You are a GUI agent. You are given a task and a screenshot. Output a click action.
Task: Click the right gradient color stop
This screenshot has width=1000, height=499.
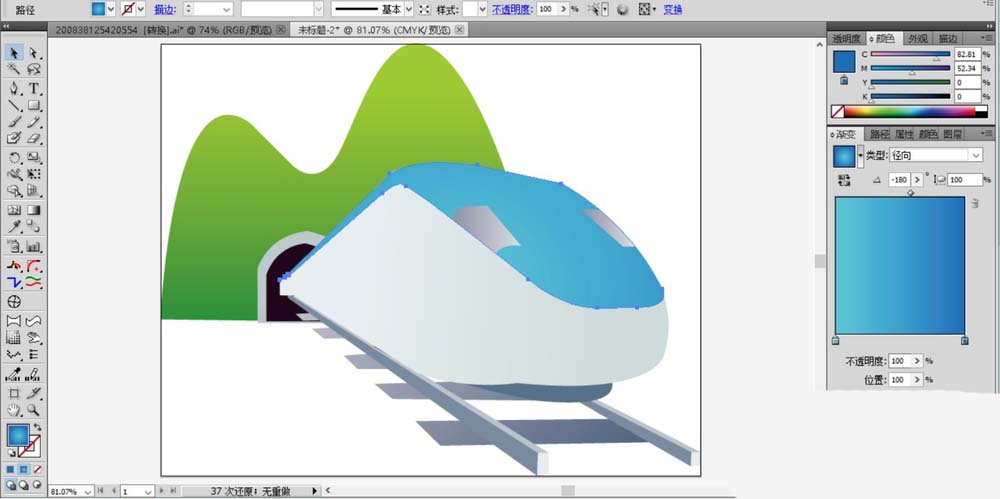point(964,341)
